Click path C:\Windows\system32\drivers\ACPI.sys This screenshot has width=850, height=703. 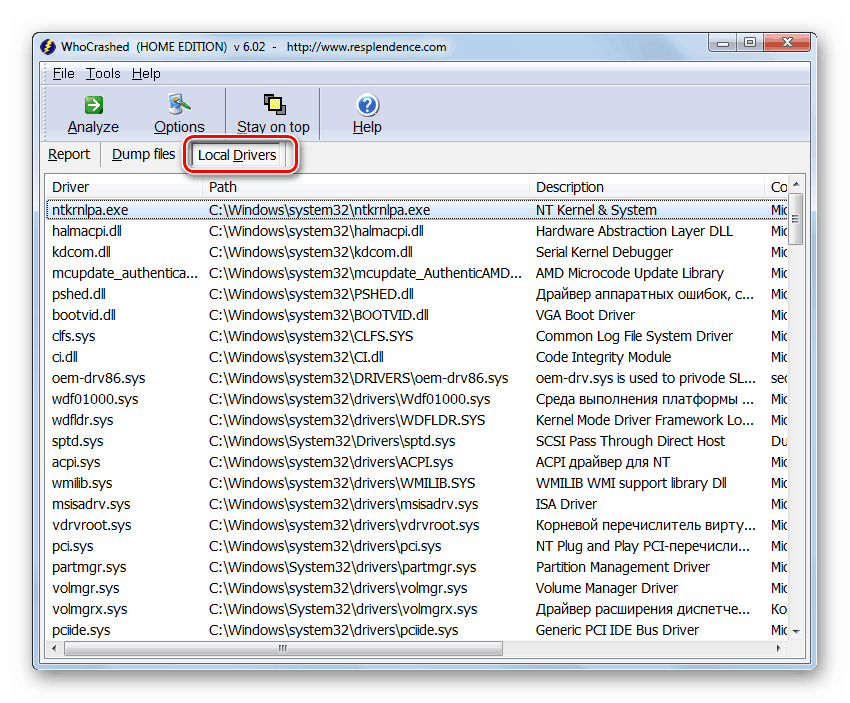click(331, 462)
